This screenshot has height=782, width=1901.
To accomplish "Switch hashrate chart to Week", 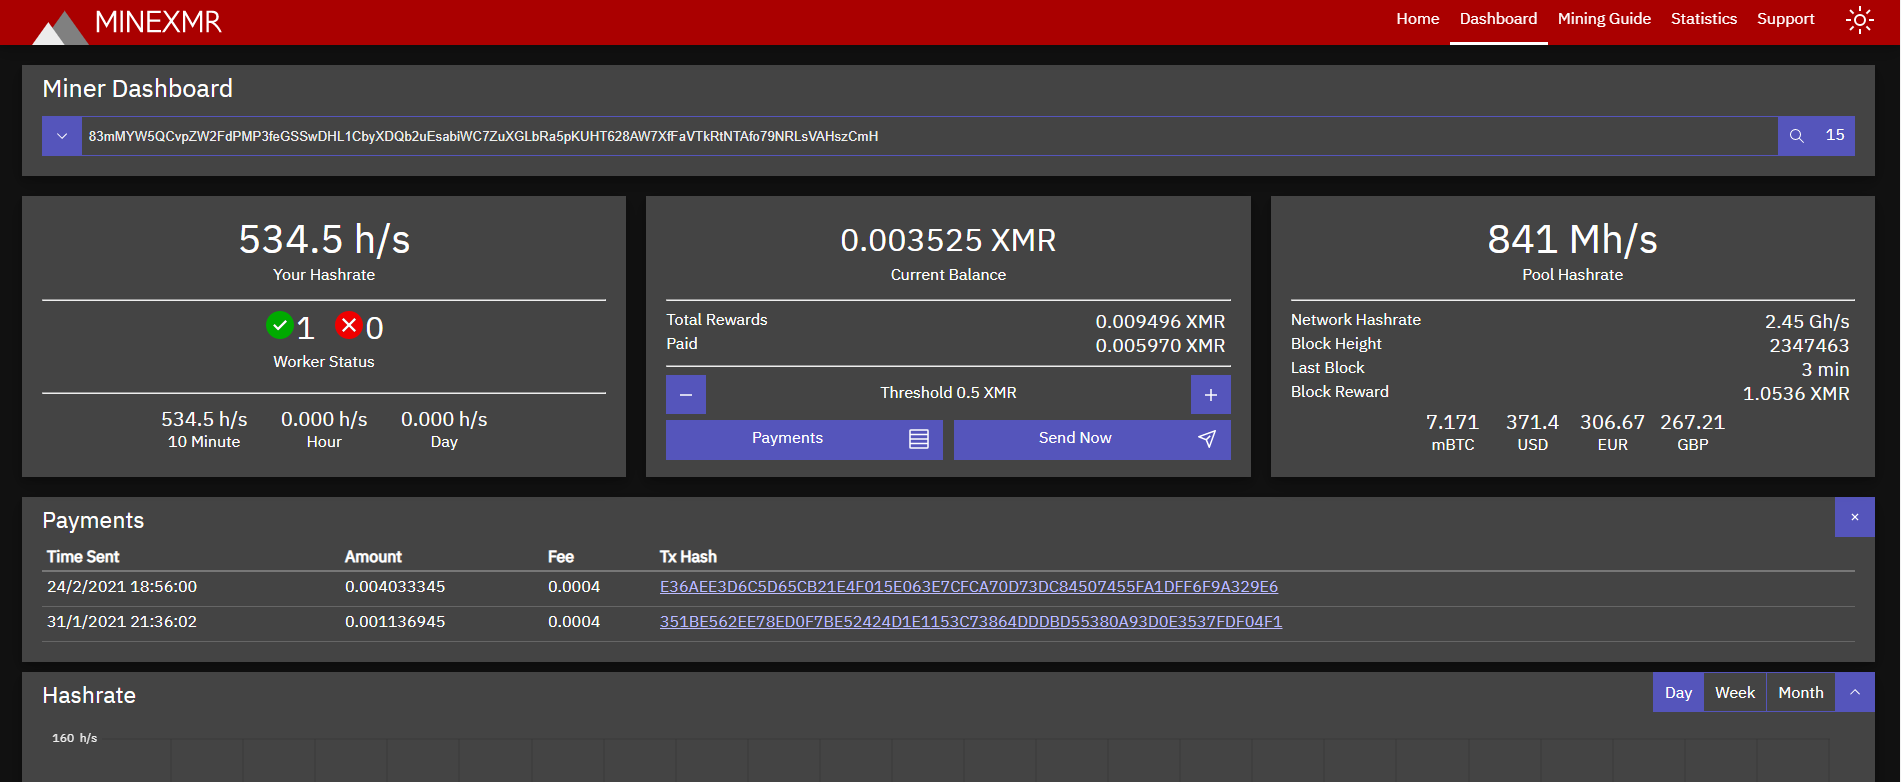I will (x=1734, y=692).
